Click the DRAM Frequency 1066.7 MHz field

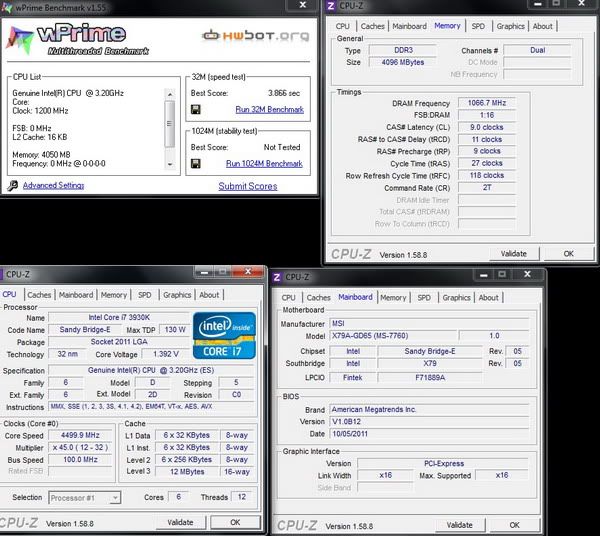(487, 103)
